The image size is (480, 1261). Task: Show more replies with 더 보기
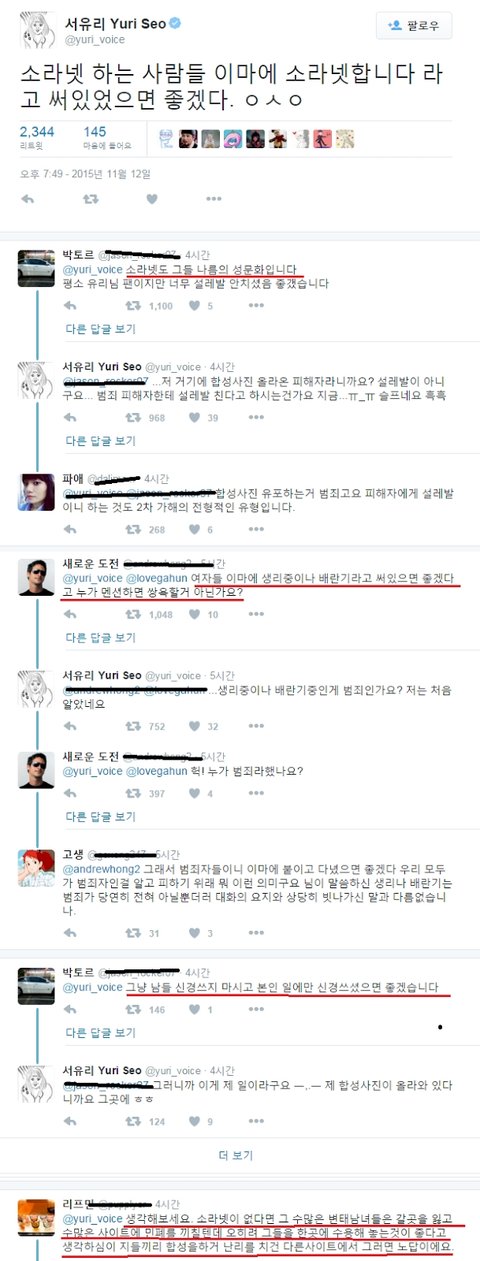tap(236, 1155)
